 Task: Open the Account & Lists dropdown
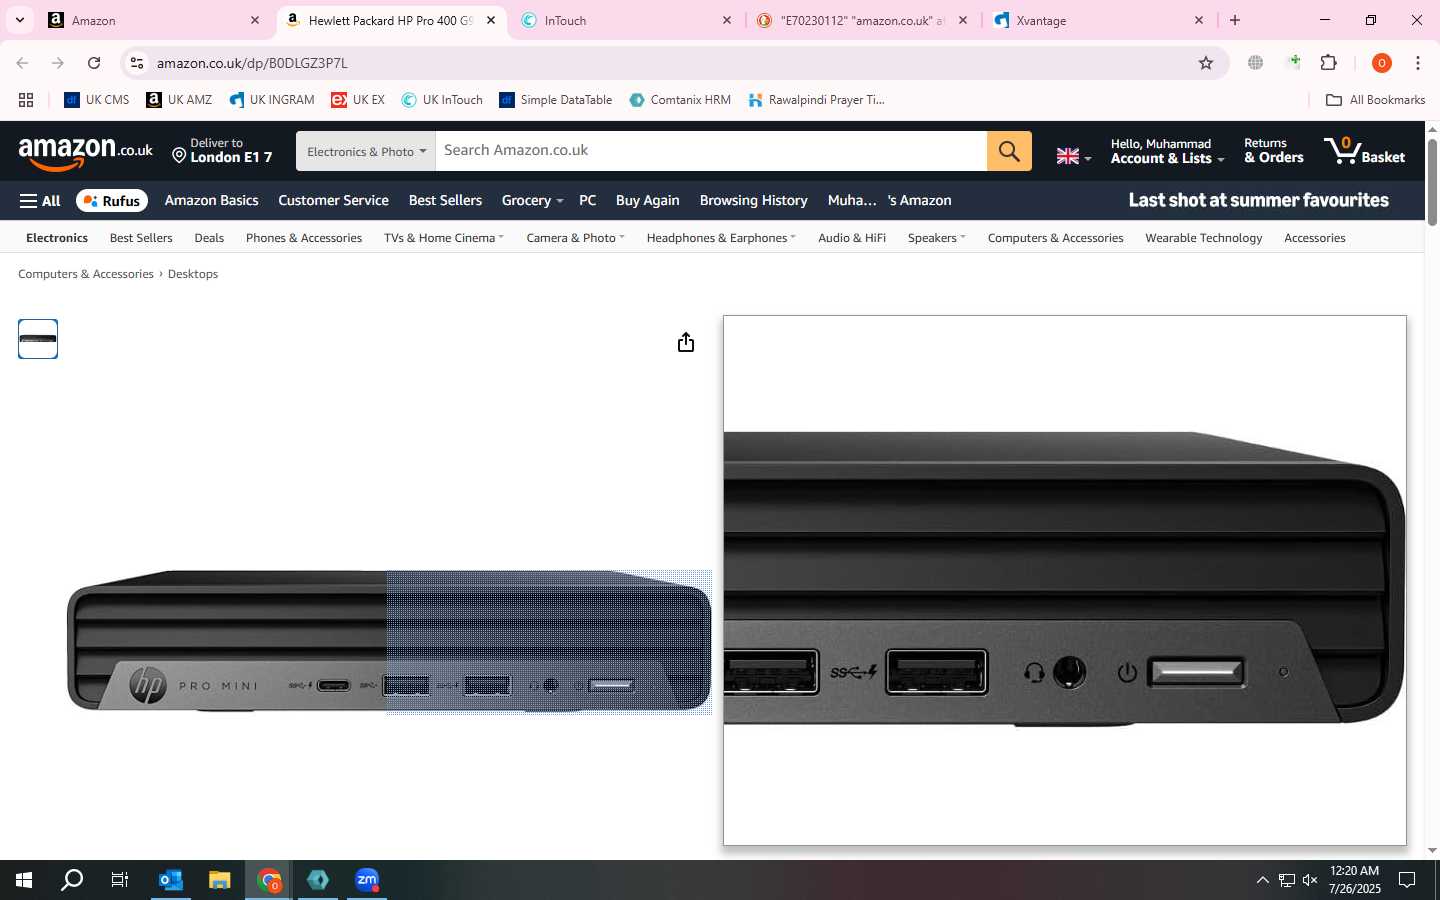pyautogui.click(x=1167, y=151)
